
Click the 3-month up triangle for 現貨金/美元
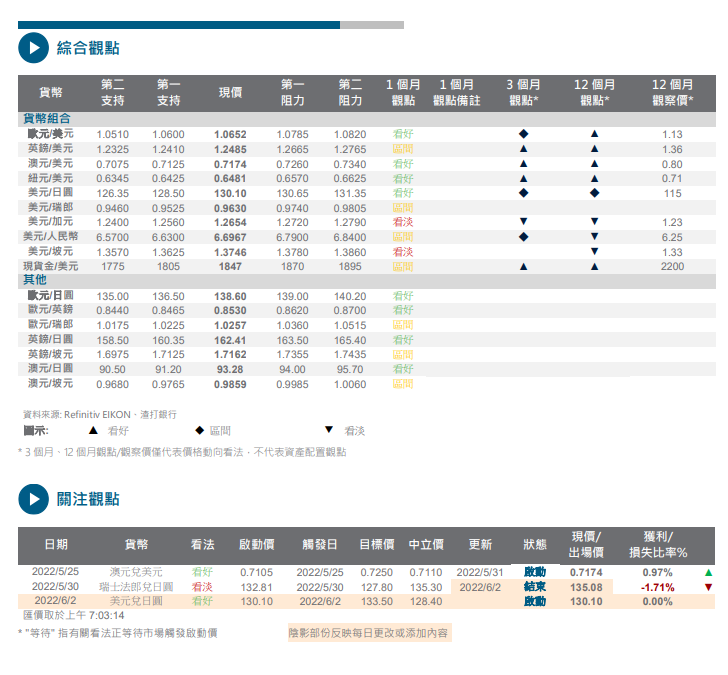coord(523,267)
